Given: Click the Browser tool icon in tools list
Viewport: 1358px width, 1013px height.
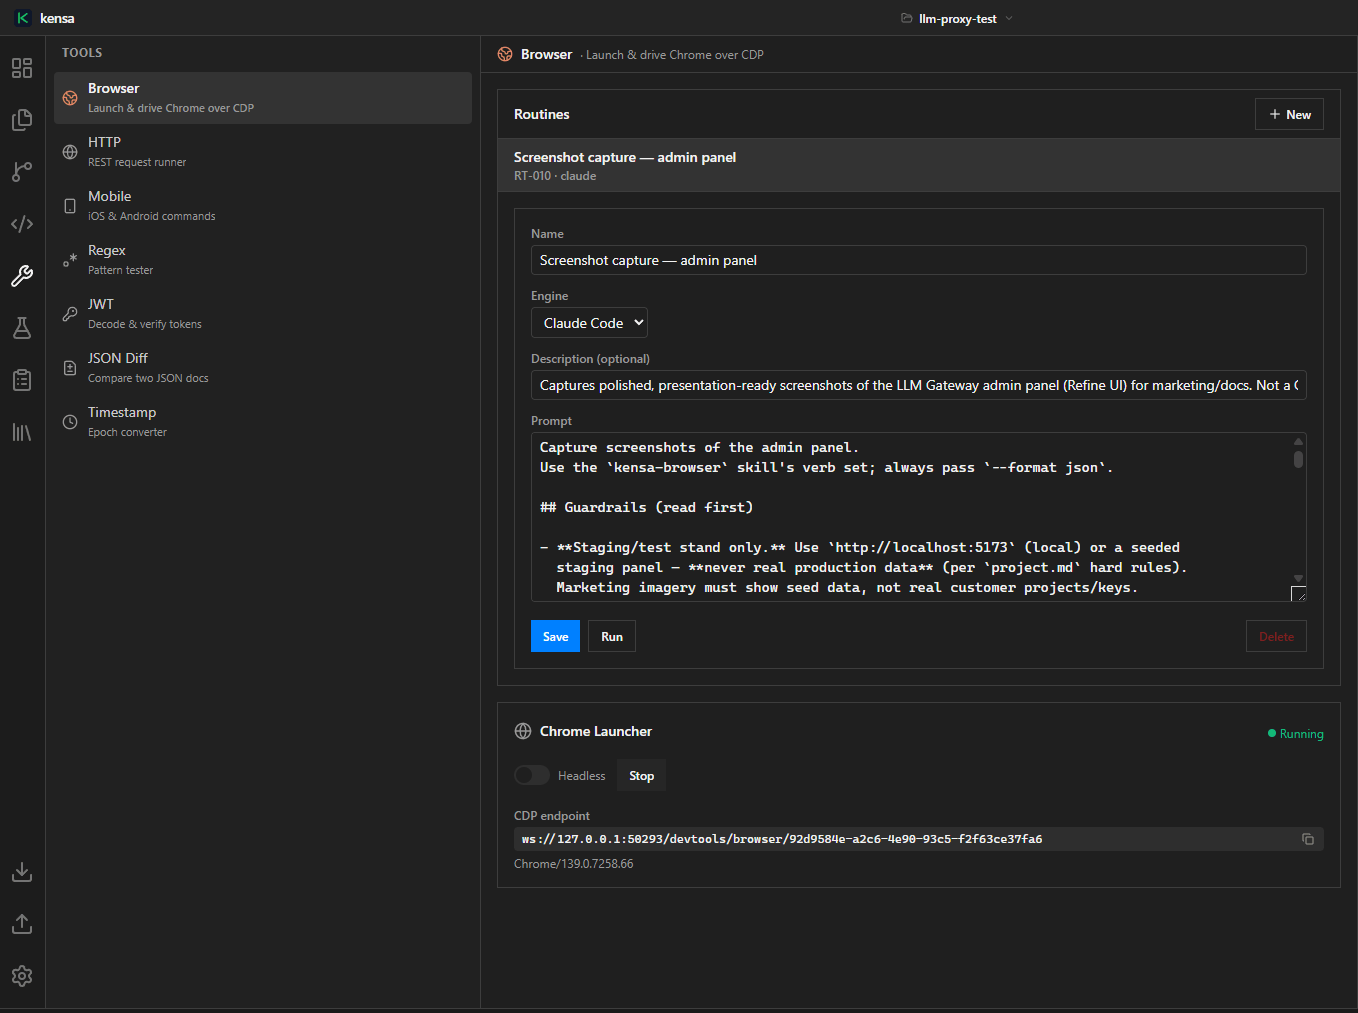Looking at the screenshot, I should coord(70,98).
